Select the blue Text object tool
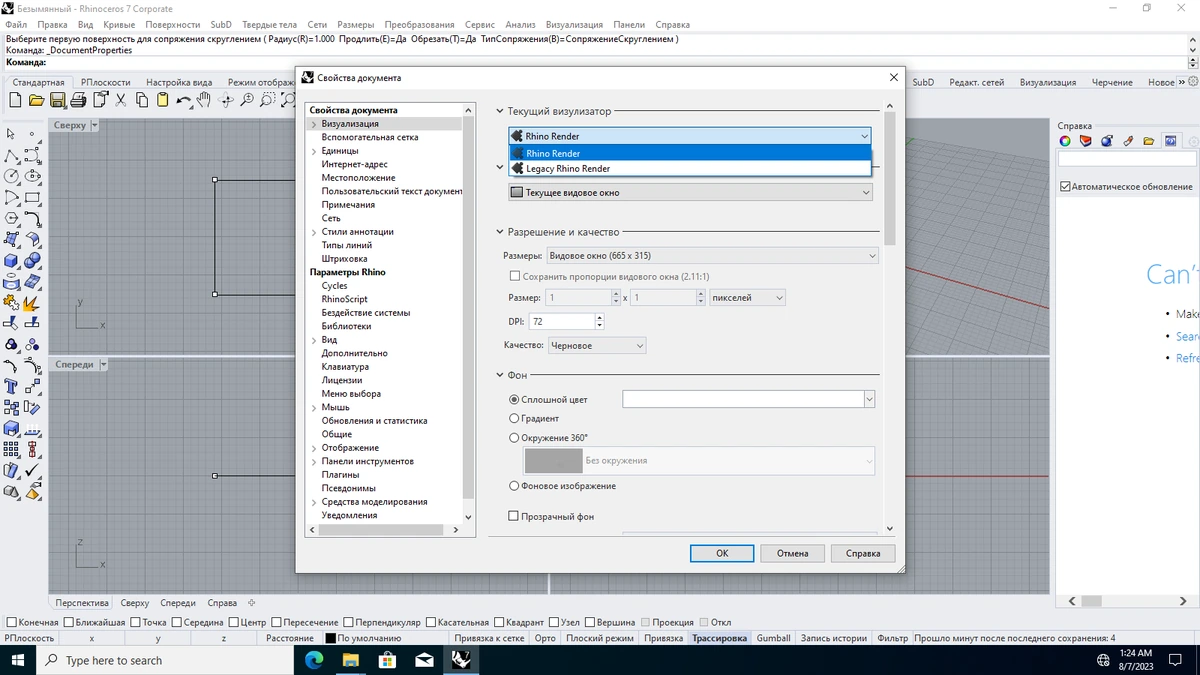This screenshot has width=1200, height=675. (11, 386)
